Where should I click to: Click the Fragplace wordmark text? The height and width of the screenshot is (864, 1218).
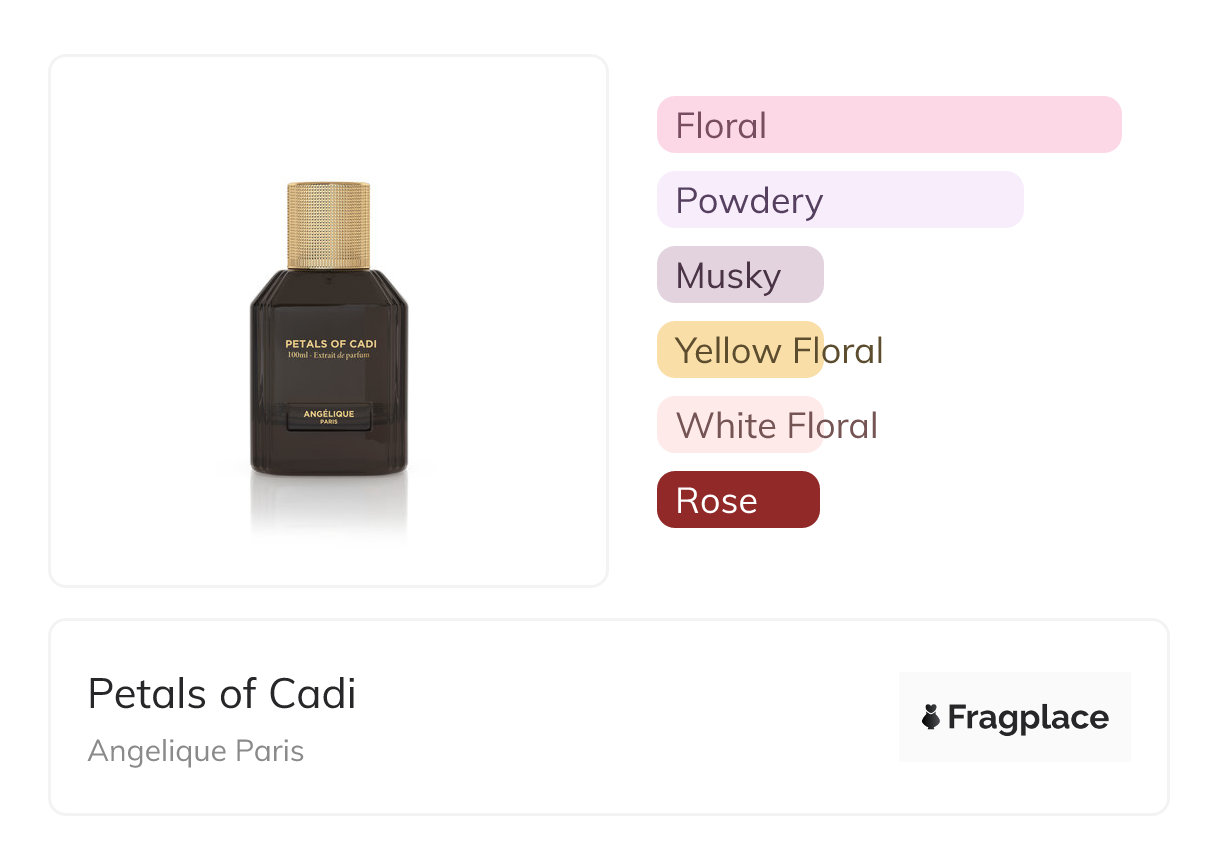tap(1028, 717)
